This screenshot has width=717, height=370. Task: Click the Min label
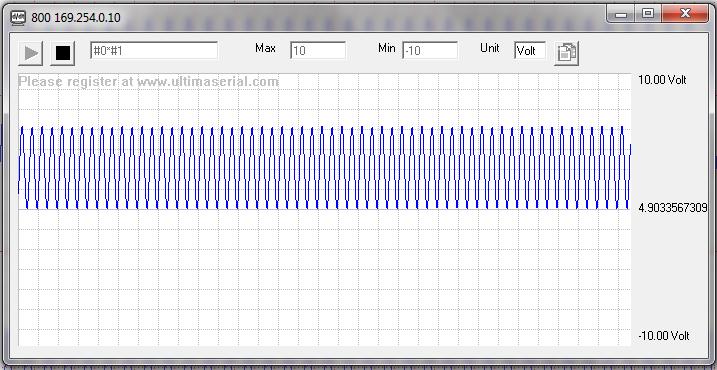point(387,48)
